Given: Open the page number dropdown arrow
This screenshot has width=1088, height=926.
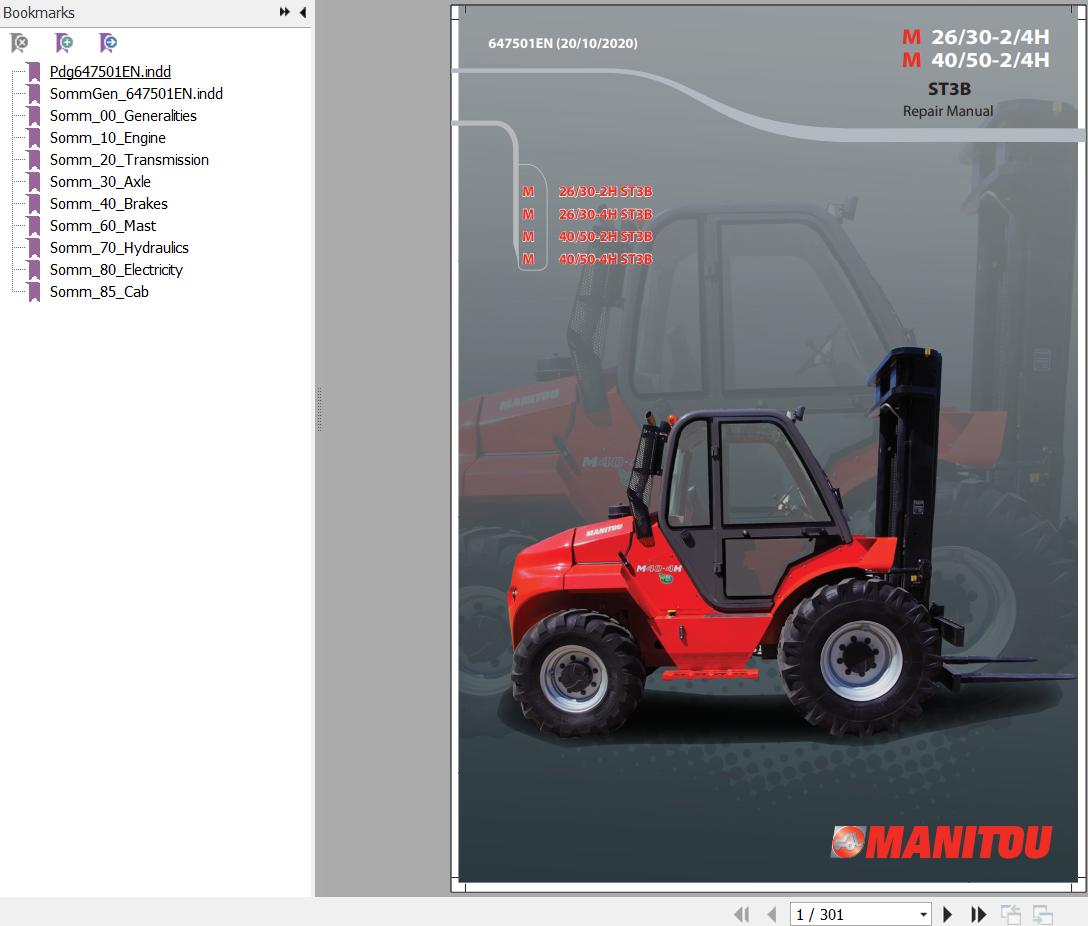Looking at the screenshot, I should click(x=923, y=915).
